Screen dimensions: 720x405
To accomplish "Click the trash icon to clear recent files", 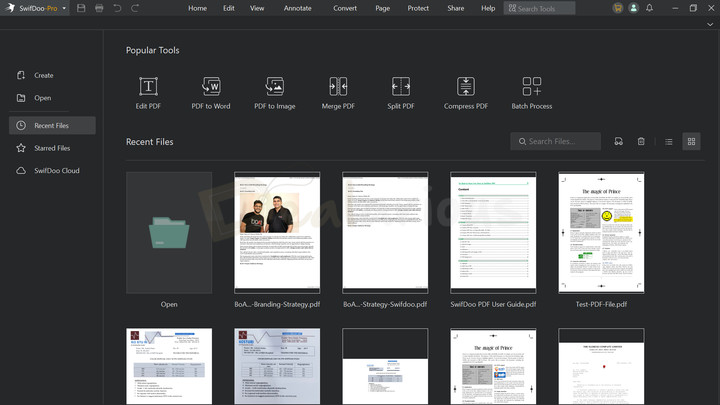I will click(641, 141).
